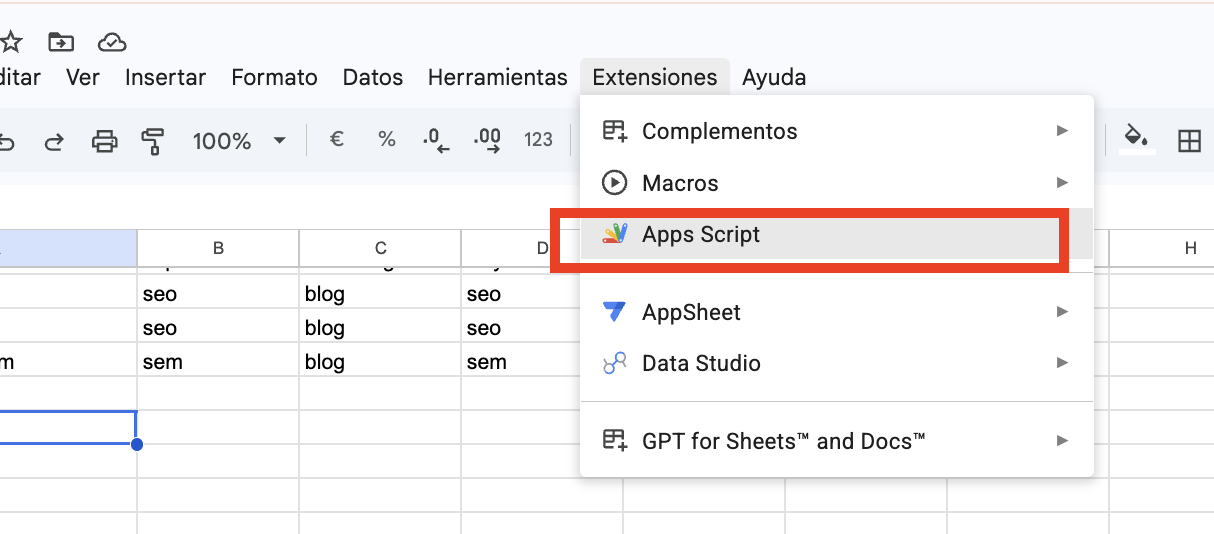Screen dimensions: 1214x534
Task: Format as percent
Action: [x=387, y=140]
